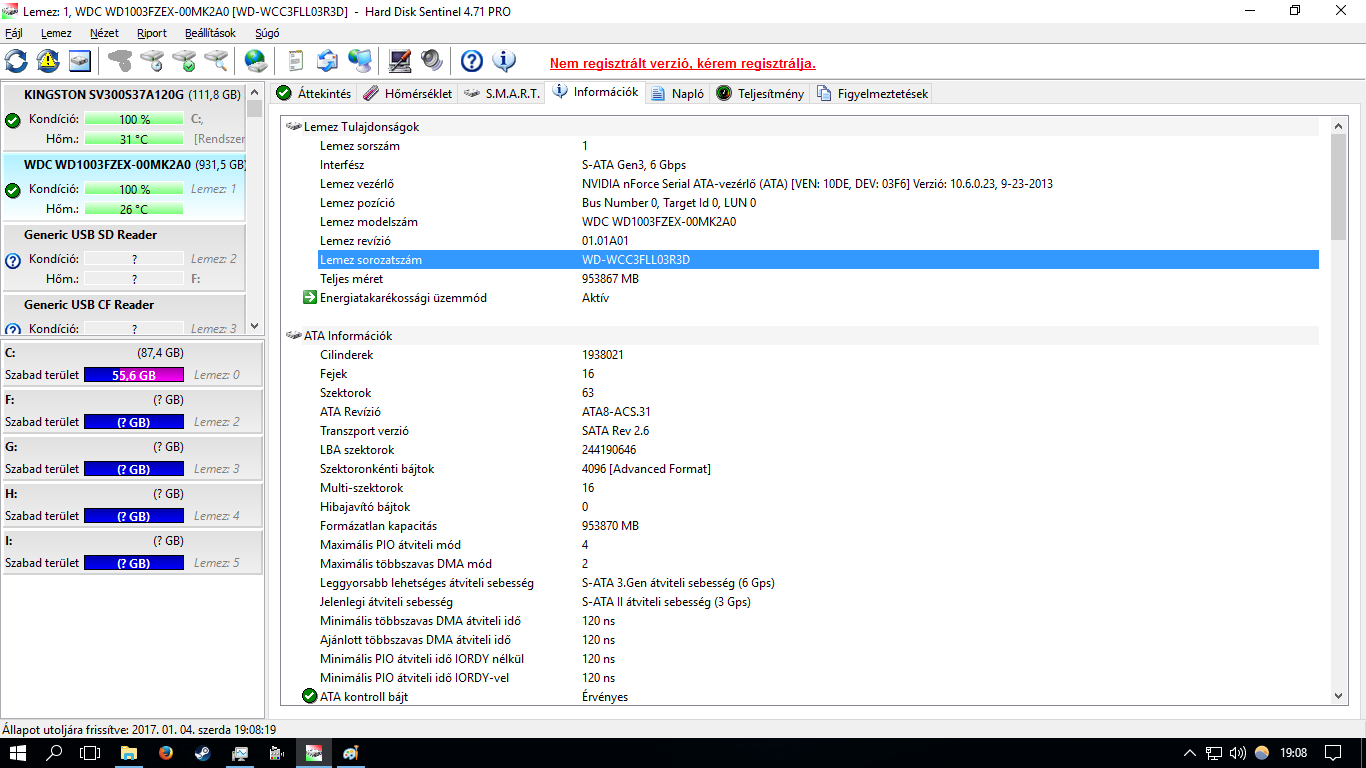Click the refresh disk status toolbar icon
The width and height of the screenshot is (1366, 768).
16,61
